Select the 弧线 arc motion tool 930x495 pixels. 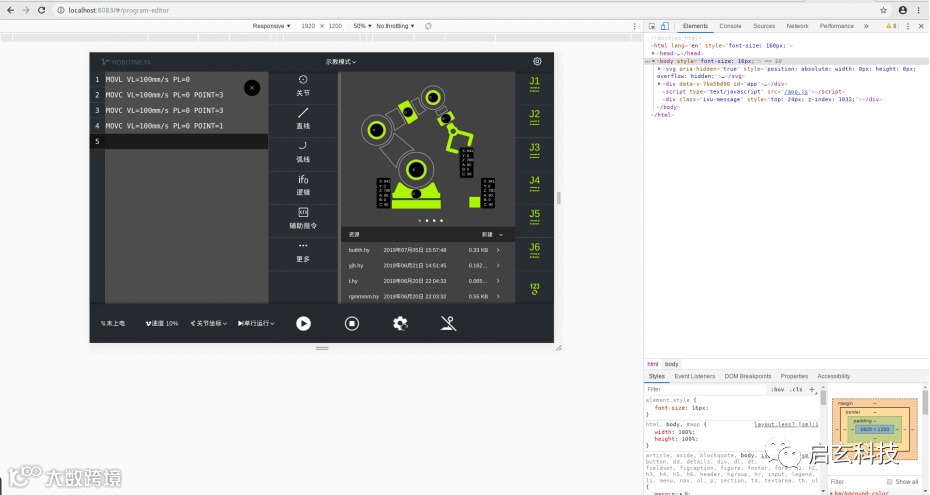pyautogui.click(x=303, y=152)
